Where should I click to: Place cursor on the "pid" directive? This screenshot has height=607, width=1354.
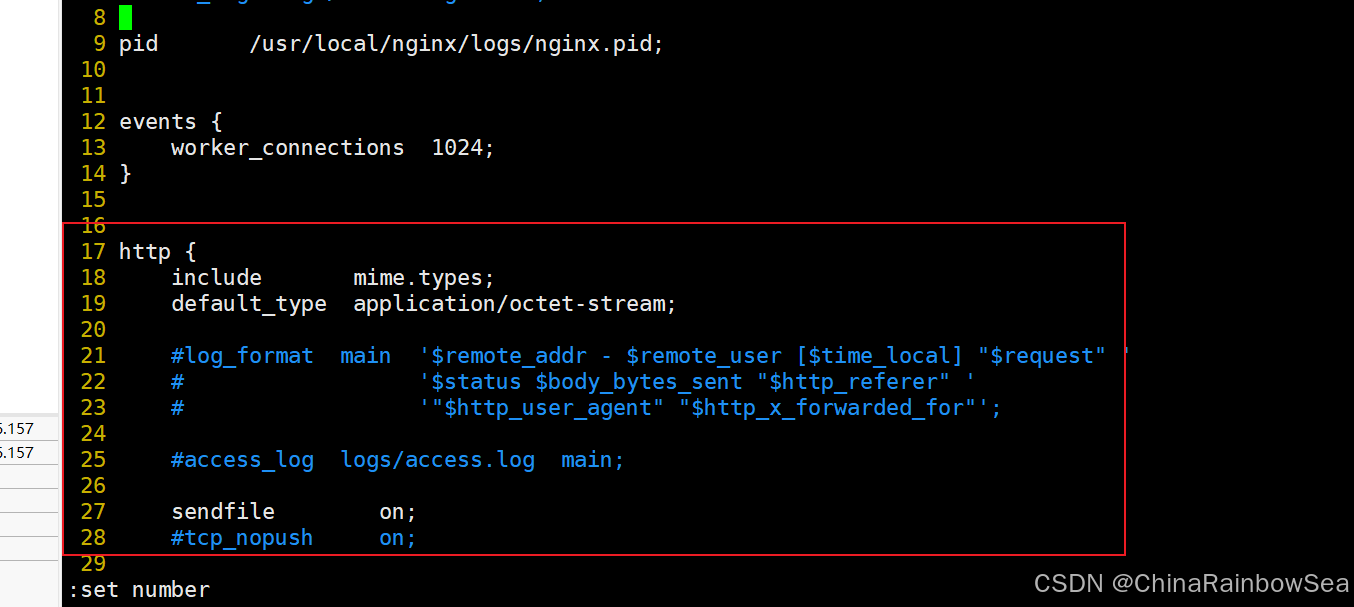click(138, 44)
